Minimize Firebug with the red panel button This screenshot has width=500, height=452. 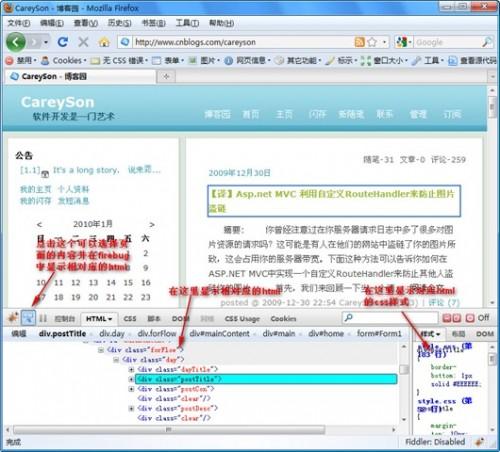click(x=446, y=318)
